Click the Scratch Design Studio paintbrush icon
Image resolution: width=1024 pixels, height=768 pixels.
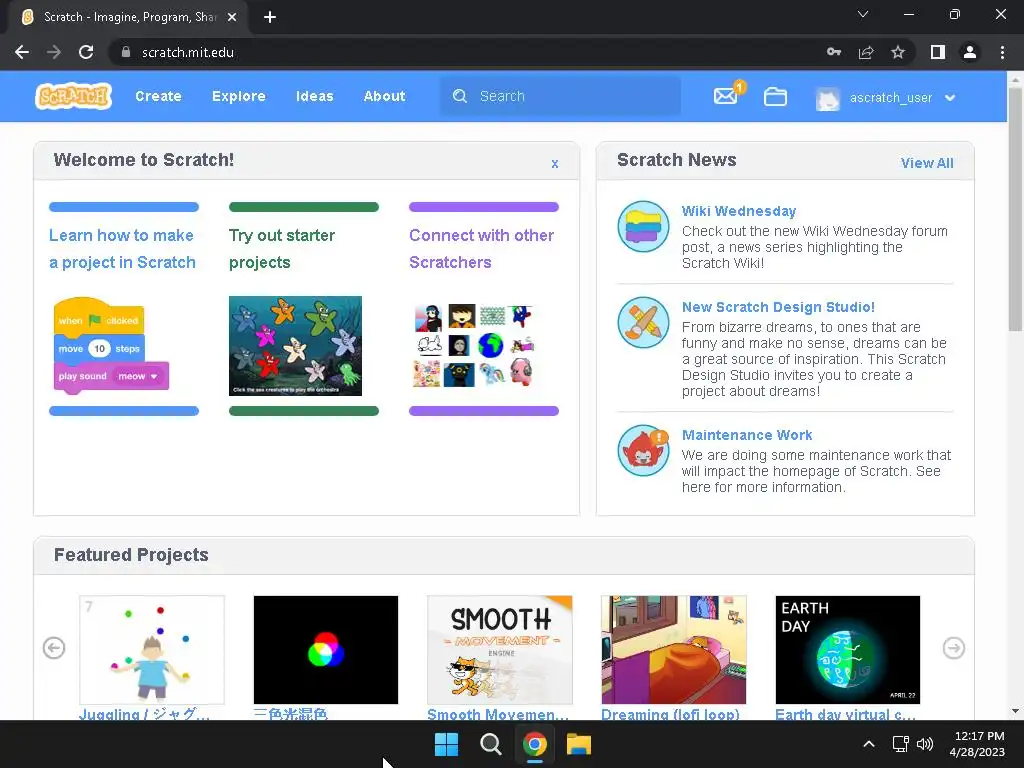(x=643, y=323)
